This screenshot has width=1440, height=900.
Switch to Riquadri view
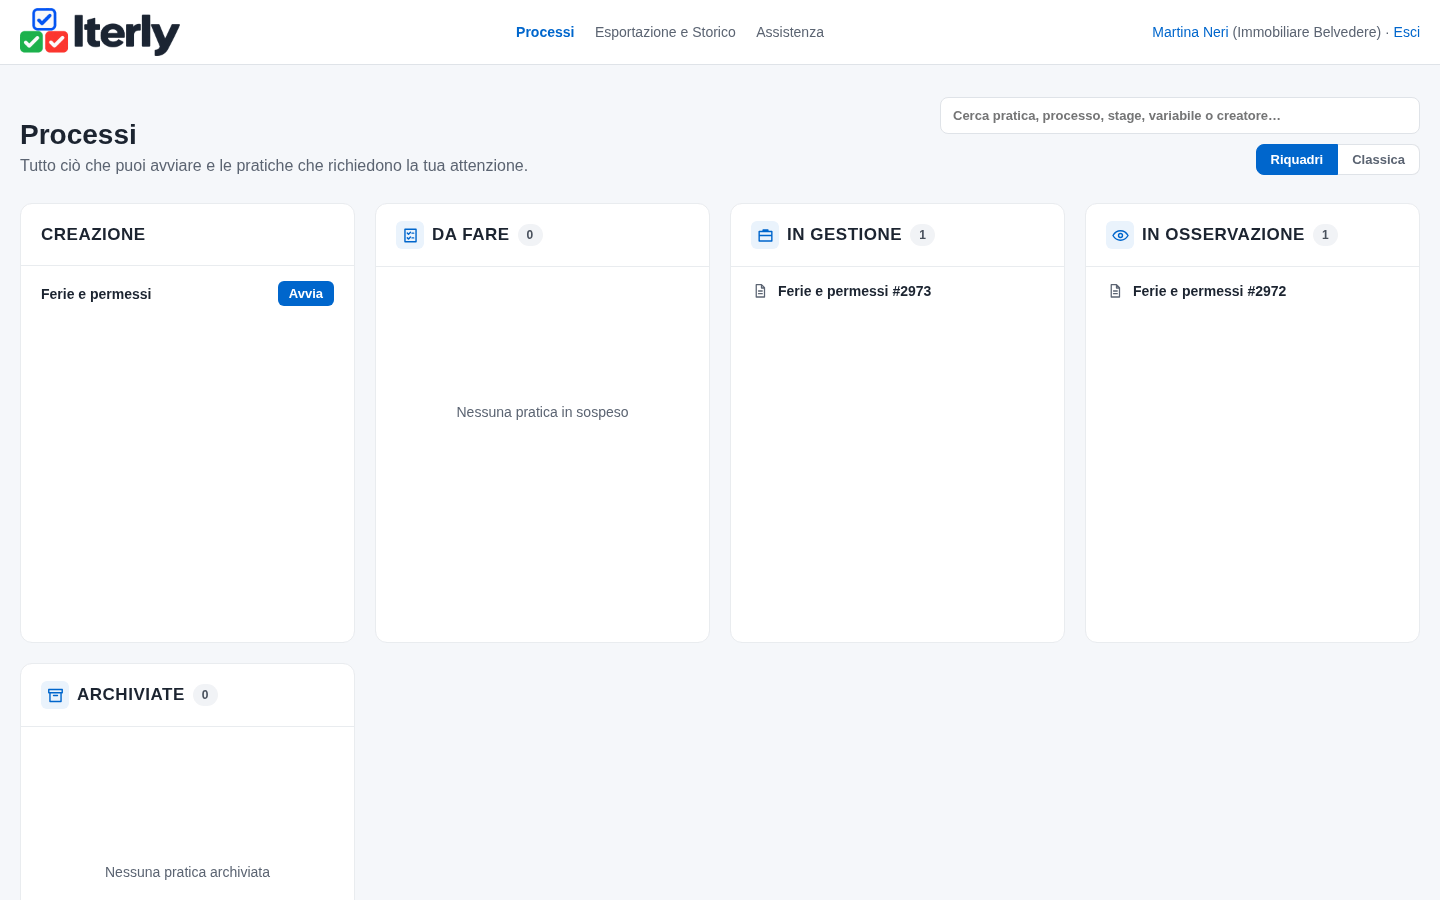[x=1297, y=160]
